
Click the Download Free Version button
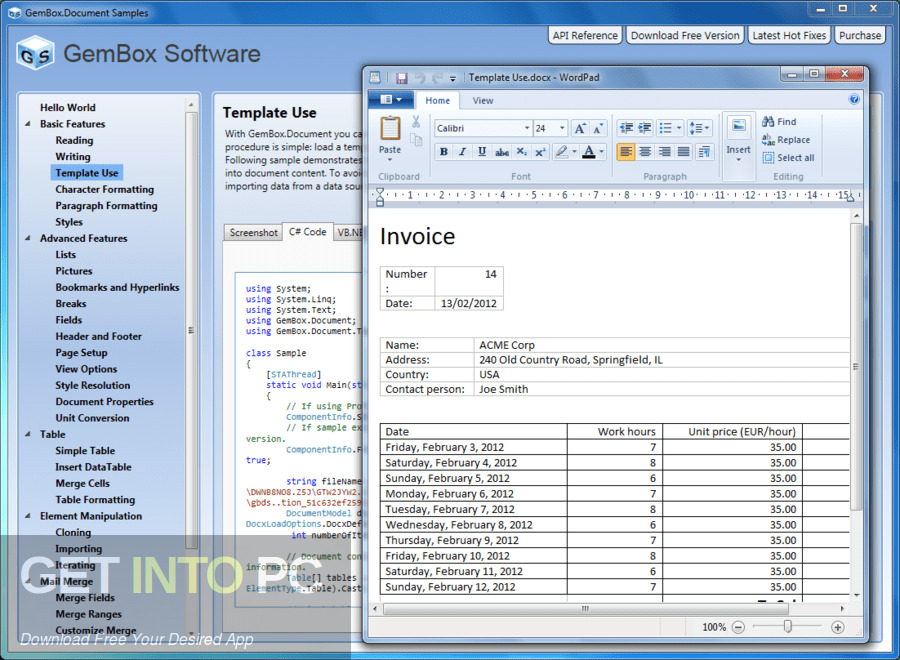click(x=685, y=36)
